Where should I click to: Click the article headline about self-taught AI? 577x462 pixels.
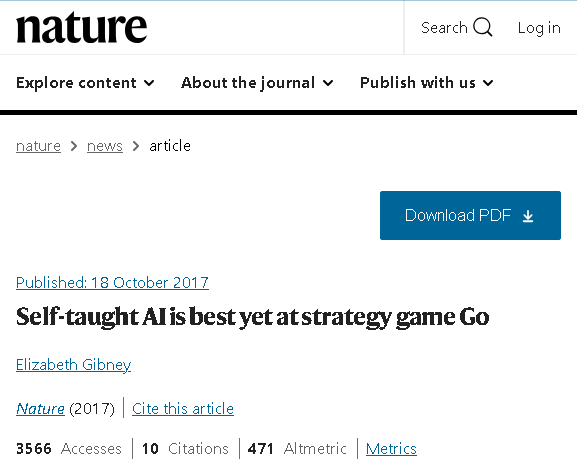click(x=253, y=317)
